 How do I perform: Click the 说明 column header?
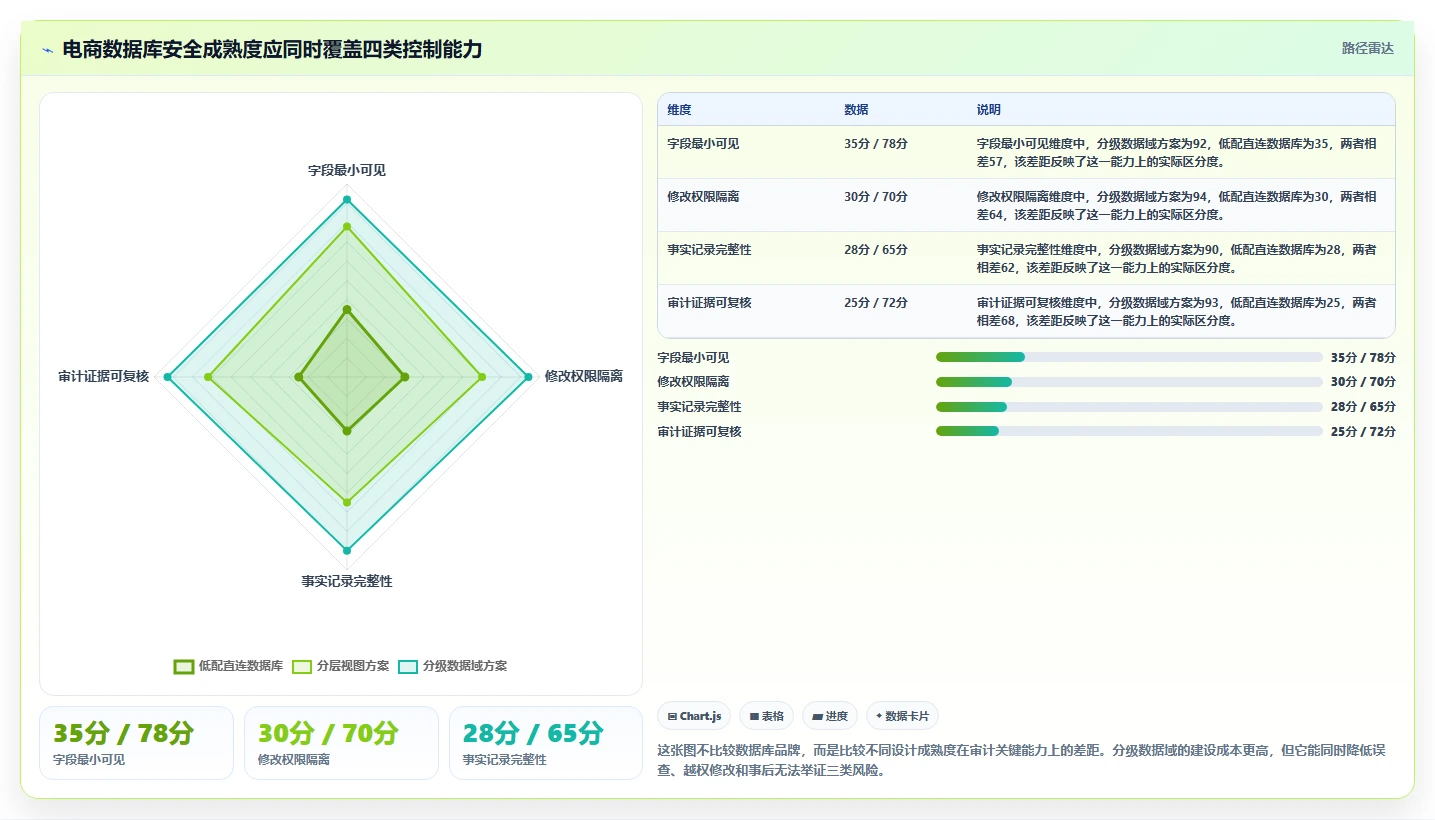pyautogui.click(x=989, y=110)
